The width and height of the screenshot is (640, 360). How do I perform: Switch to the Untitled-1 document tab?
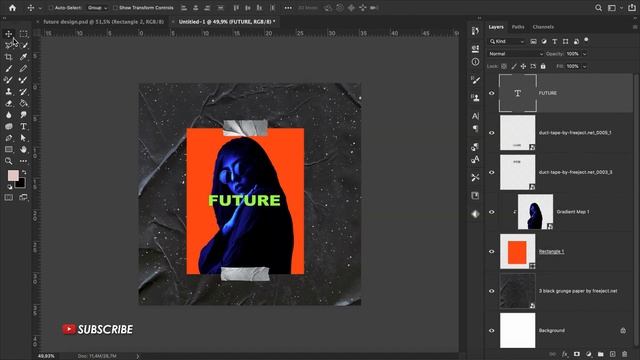coord(227,22)
